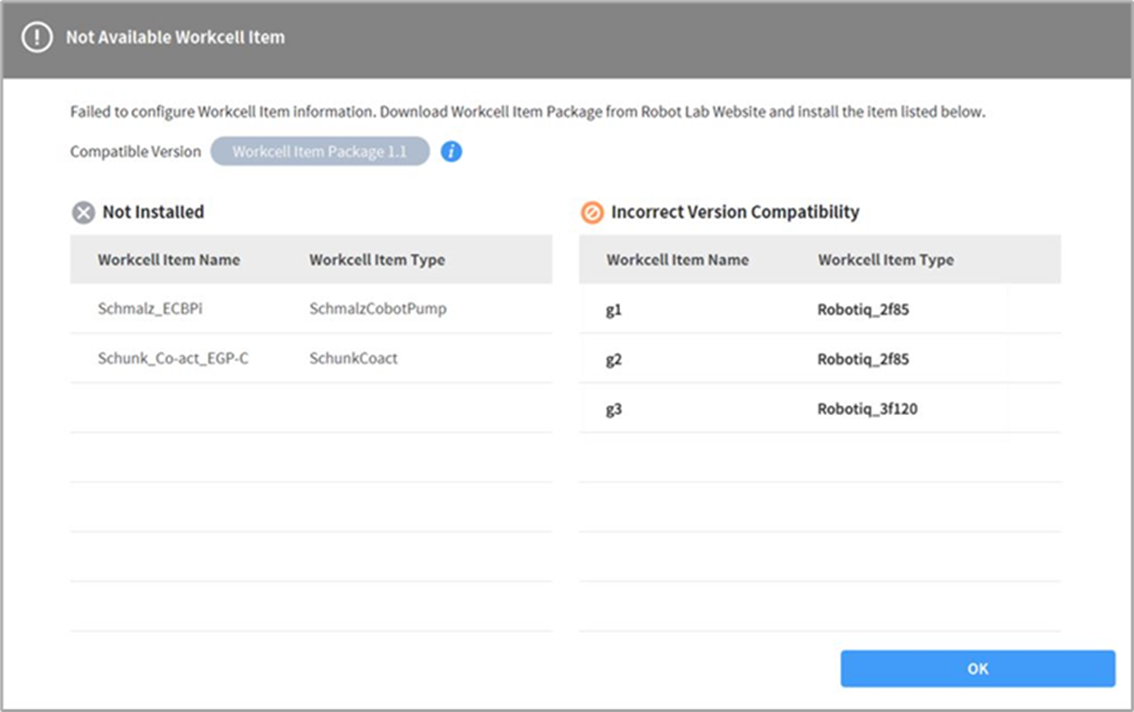Click the warning exclamation icon in title bar

click(x=37, y=38)
